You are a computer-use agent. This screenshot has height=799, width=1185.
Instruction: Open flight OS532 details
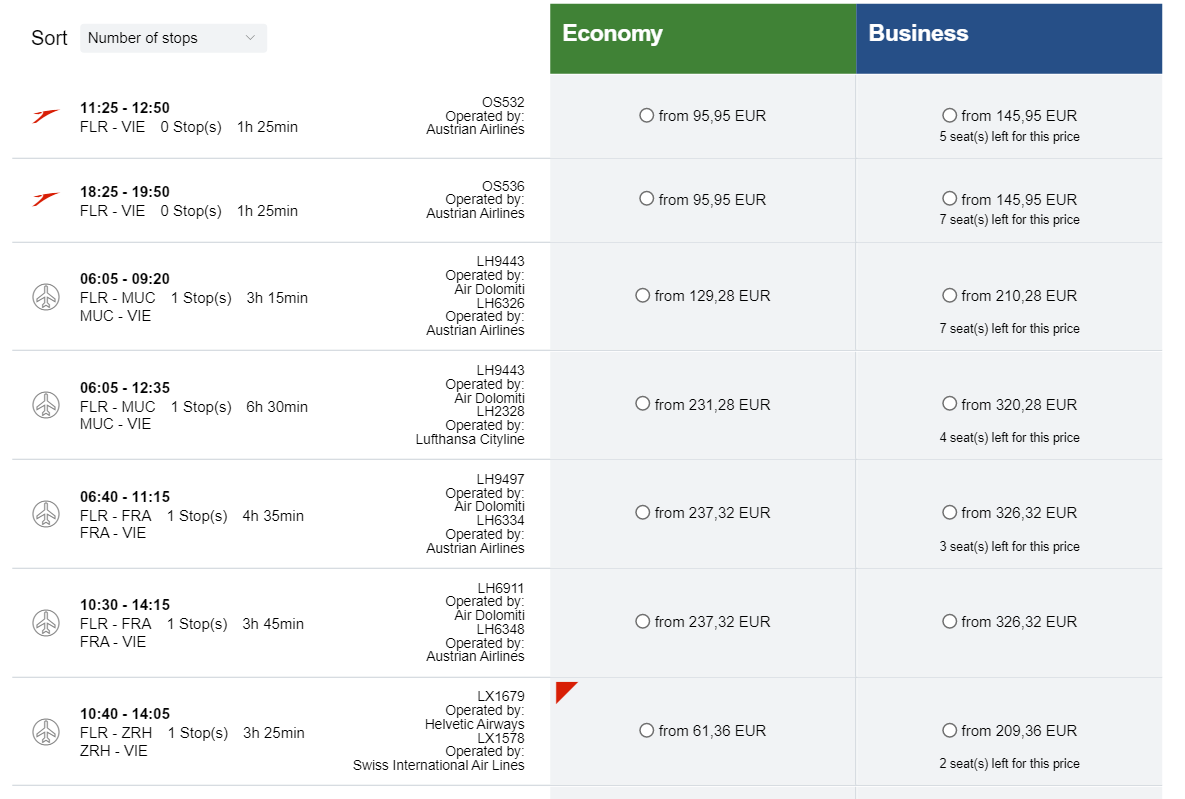[503, 102]
